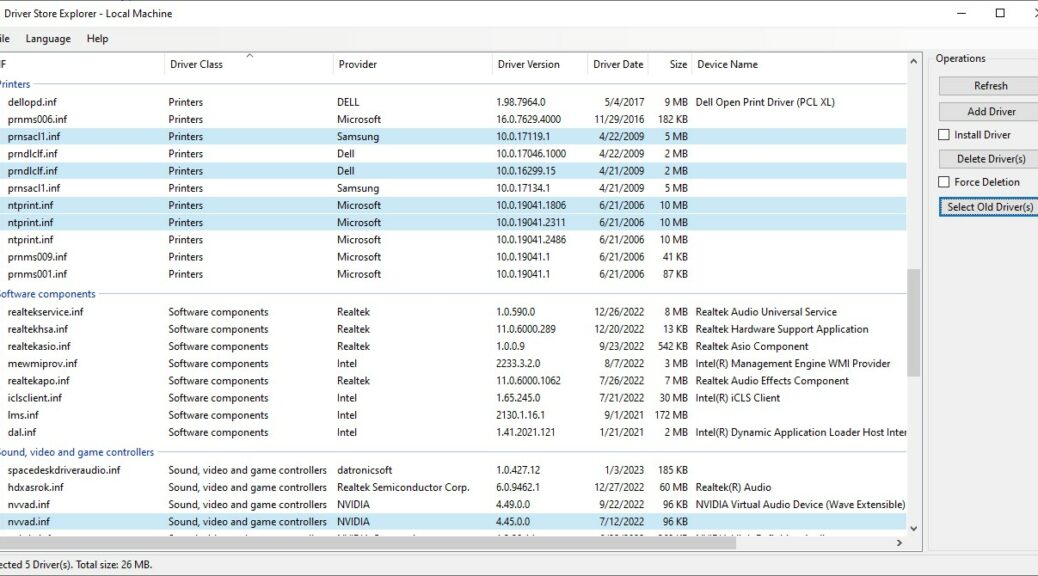This screenshot has width=1038, height=576.
Task: Select the realtekhsa.inf row
Action: tap(453, 329)
